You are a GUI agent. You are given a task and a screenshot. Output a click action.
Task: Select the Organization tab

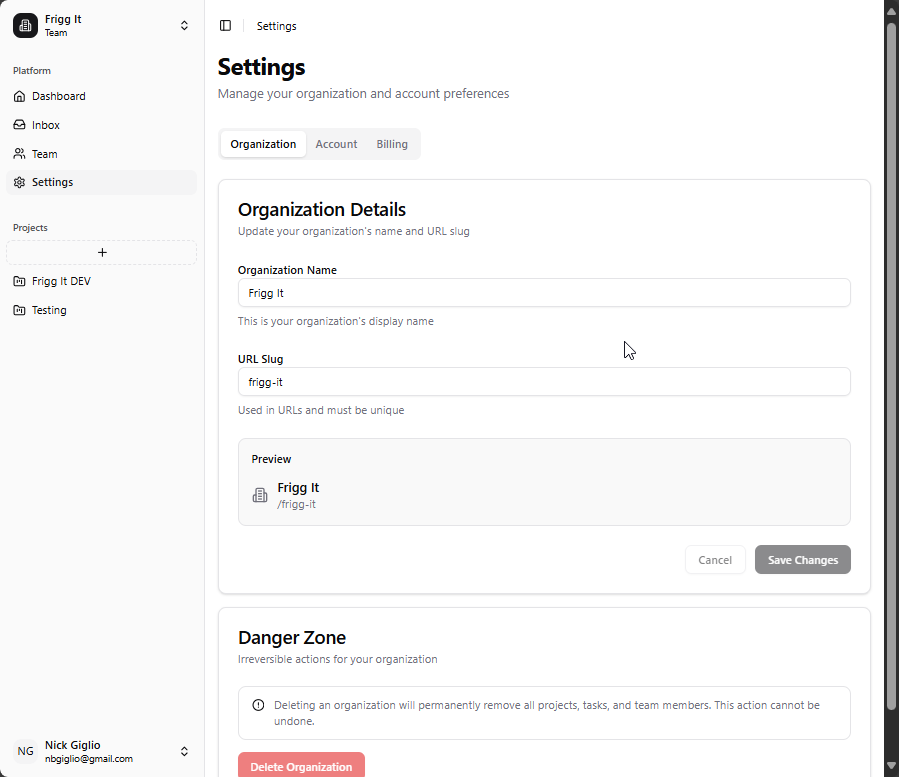[263, 144]
